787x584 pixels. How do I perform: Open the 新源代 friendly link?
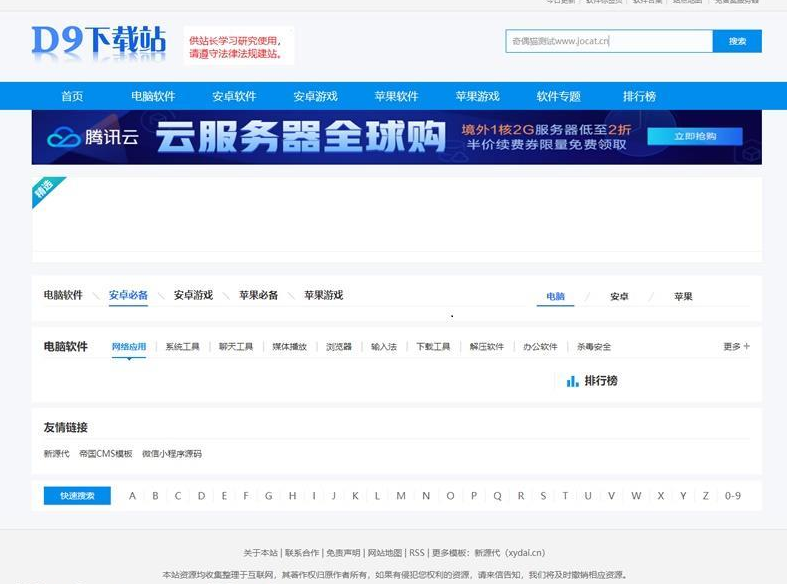56,454
